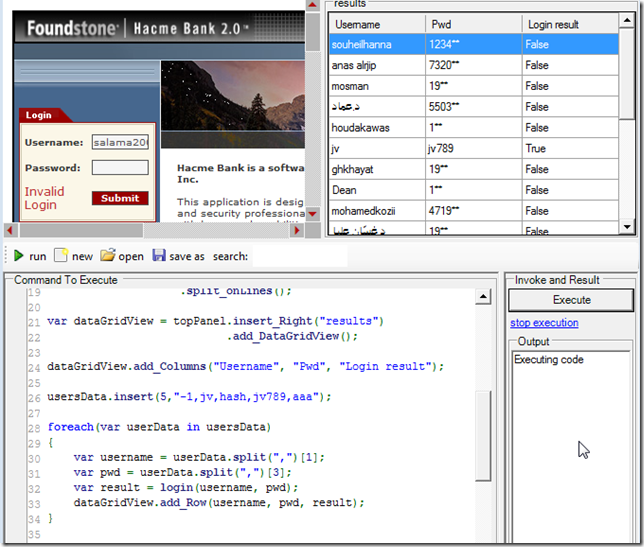Click into the search text field
644x547 pixels.
click(300, 256)
